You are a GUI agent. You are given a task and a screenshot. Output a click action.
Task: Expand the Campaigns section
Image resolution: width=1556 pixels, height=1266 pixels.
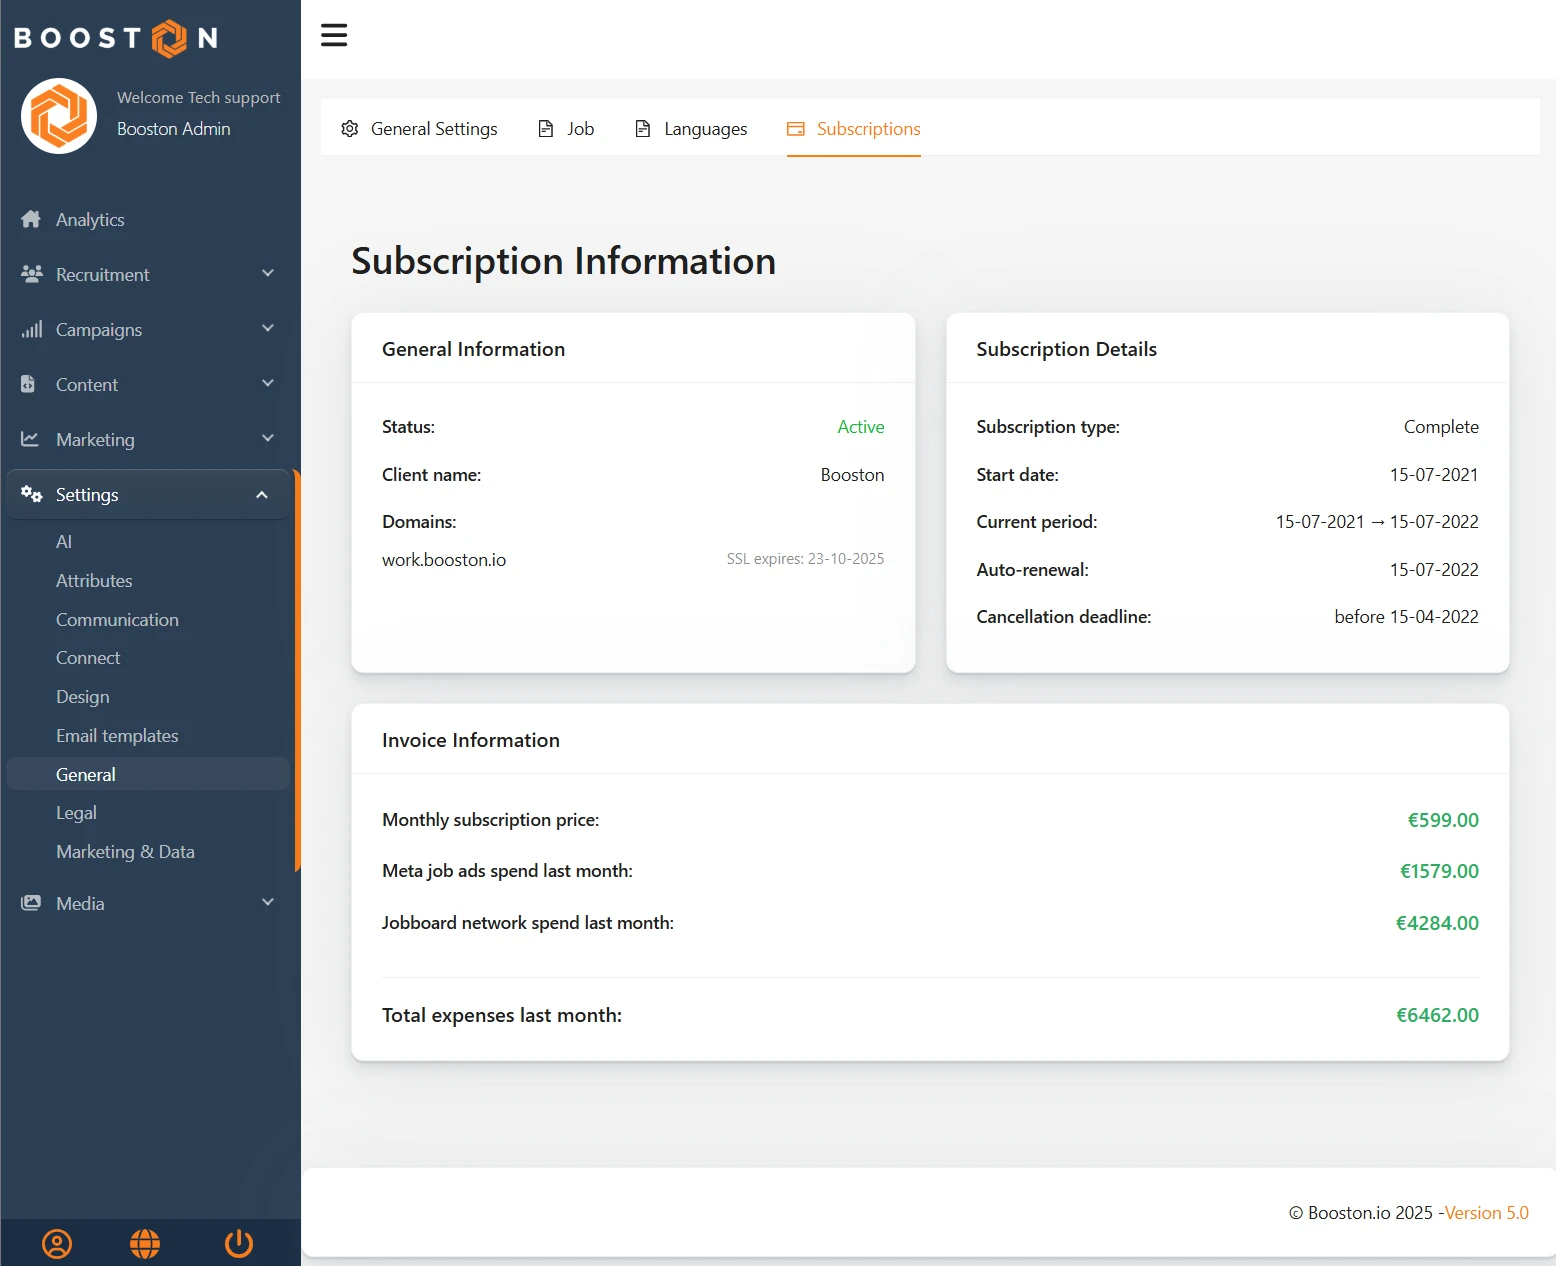point(148,330)
